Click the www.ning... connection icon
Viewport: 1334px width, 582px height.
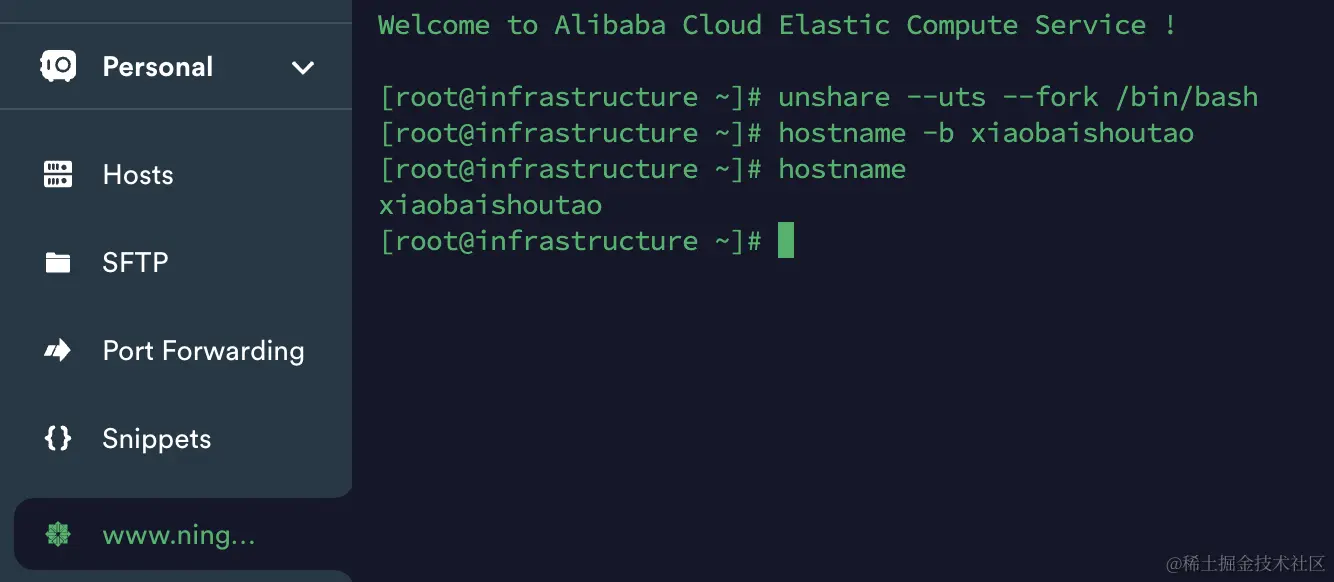58,535
